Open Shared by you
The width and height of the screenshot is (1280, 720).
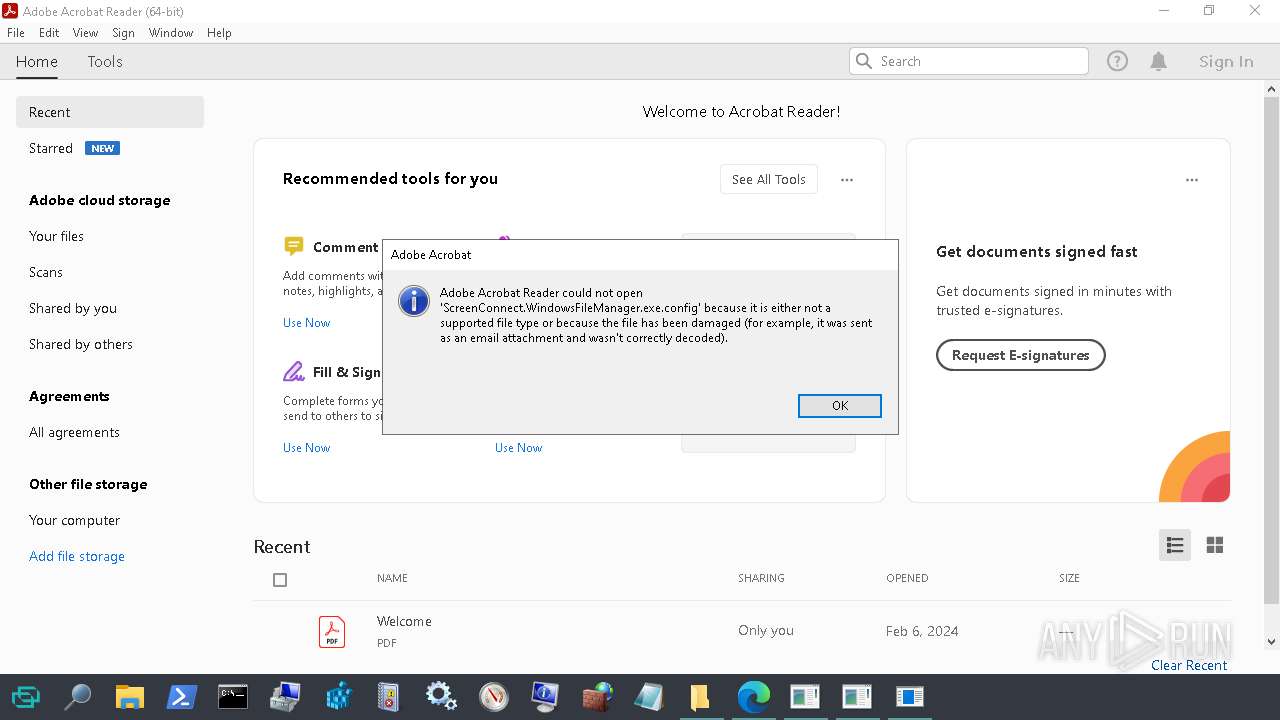(x=73, y=308)
